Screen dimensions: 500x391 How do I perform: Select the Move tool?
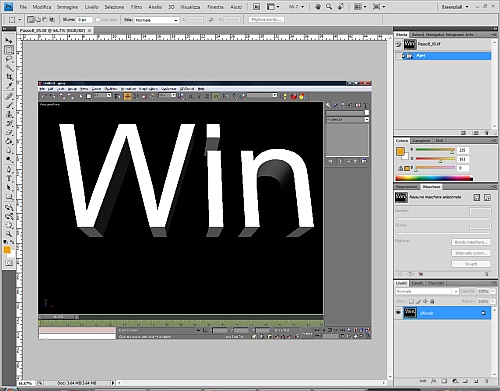pyautogui.click(x=9, y=41)
